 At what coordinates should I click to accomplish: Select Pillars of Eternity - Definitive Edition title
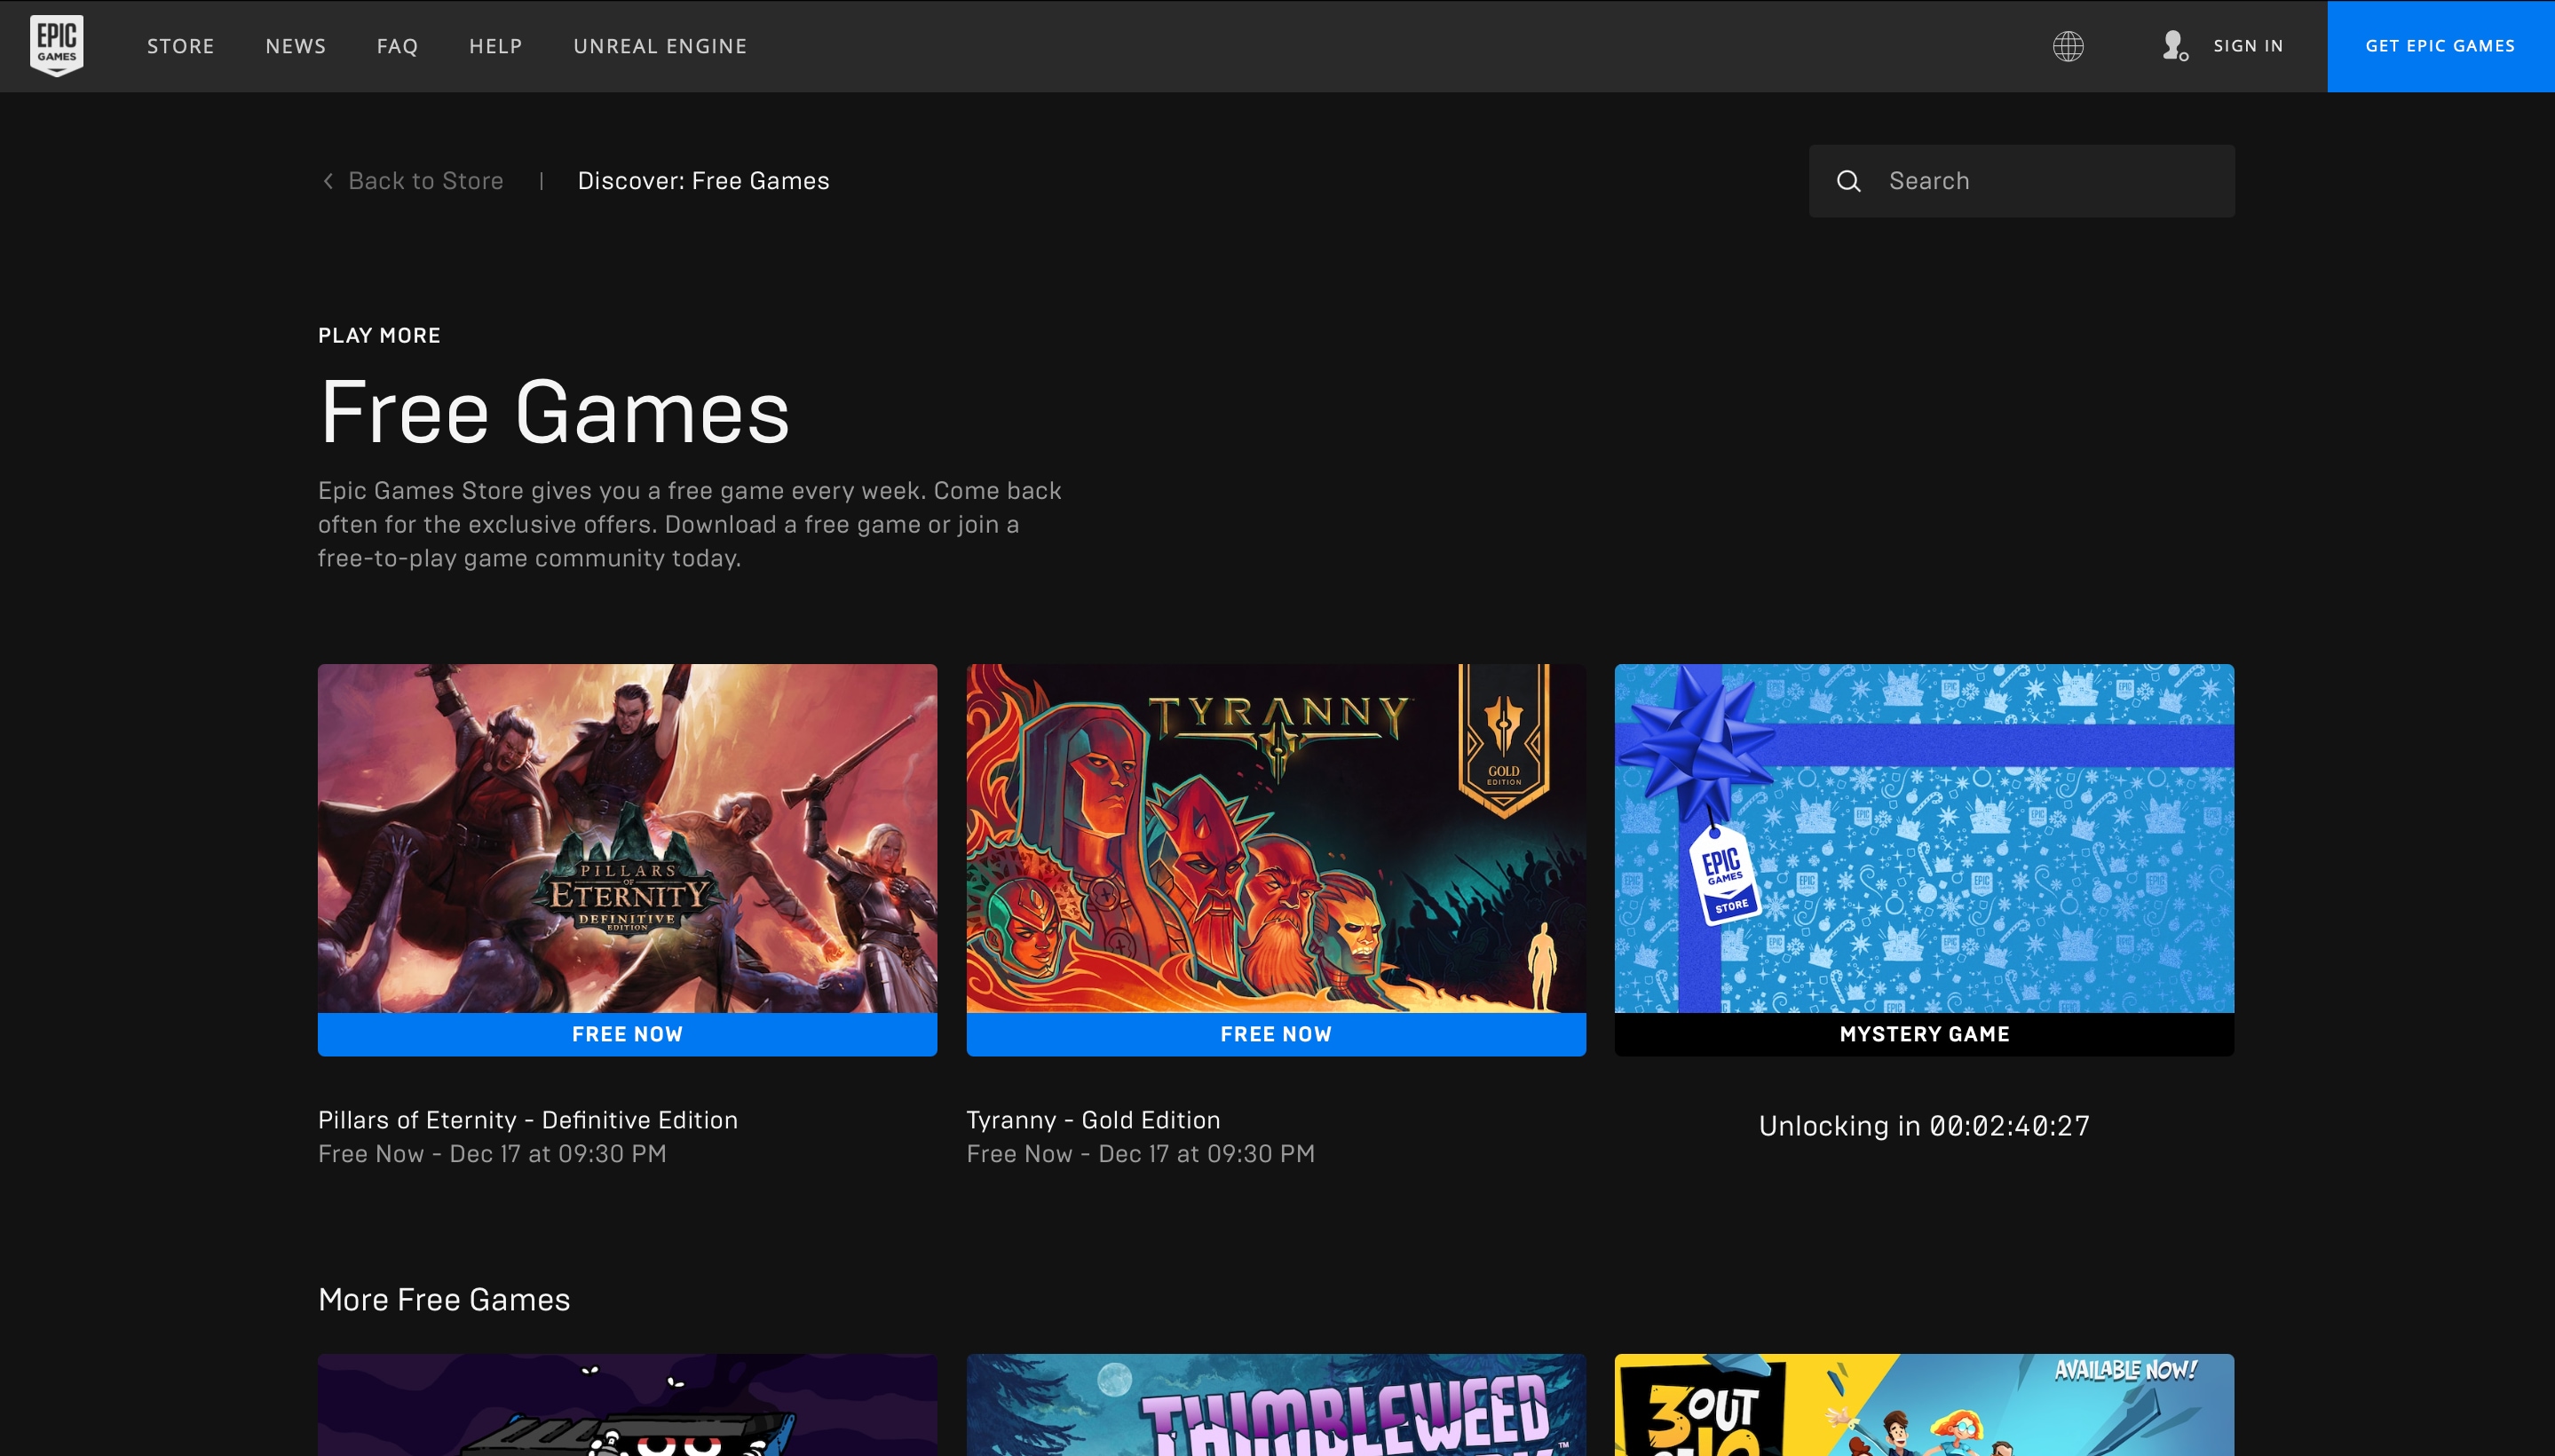pyautogui.click(x=528, y=1120)
